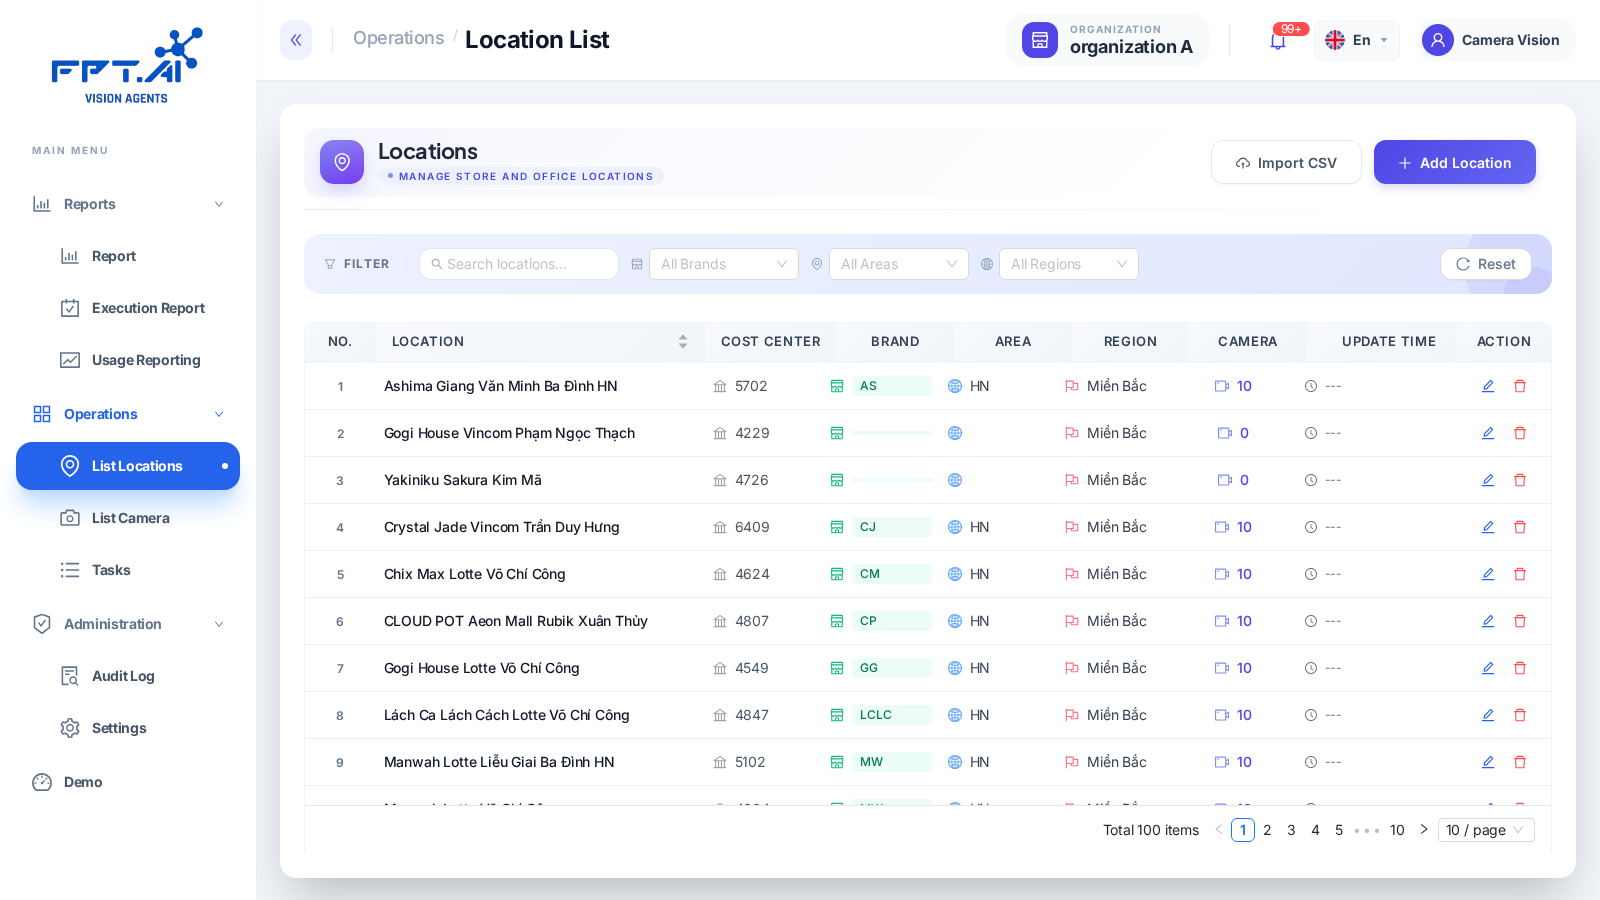The height and width of the screenshot is (900, 1600).
Task: Edit the Crystal Jade Vincom Trần Duy Hưng row
Action: click(x=1488, y=527)
